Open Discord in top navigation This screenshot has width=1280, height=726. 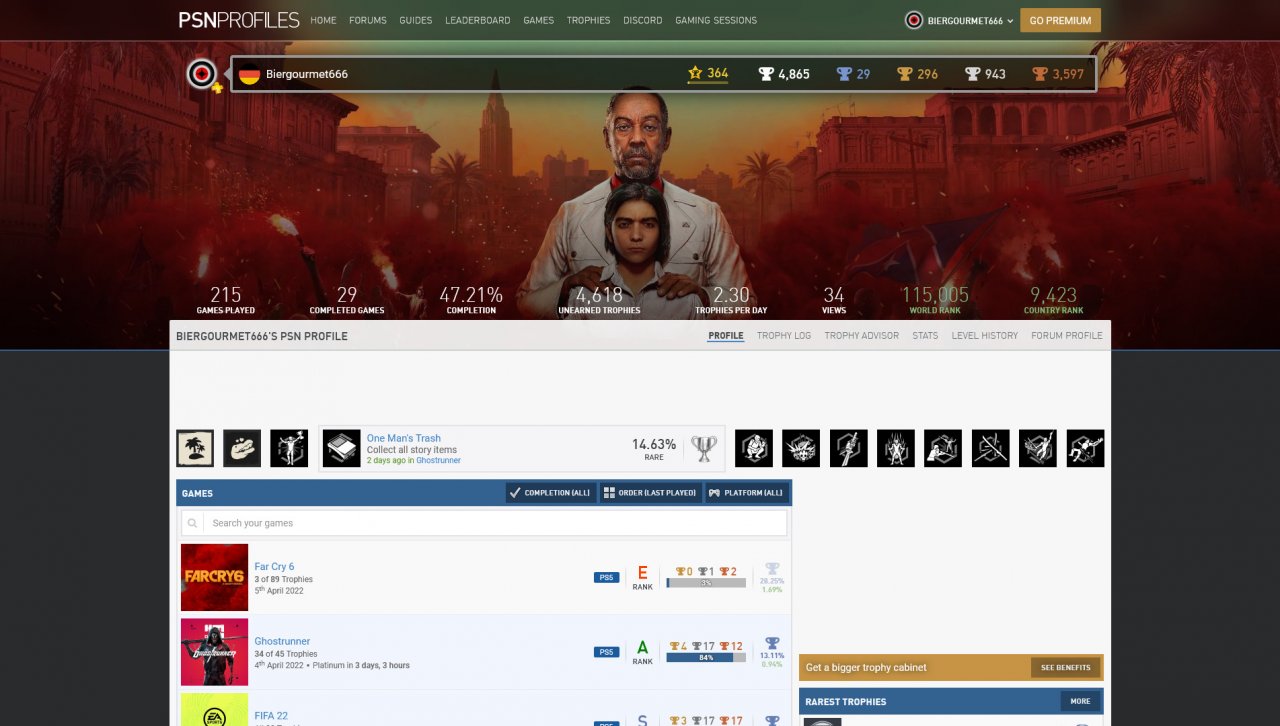coord(642,20)
